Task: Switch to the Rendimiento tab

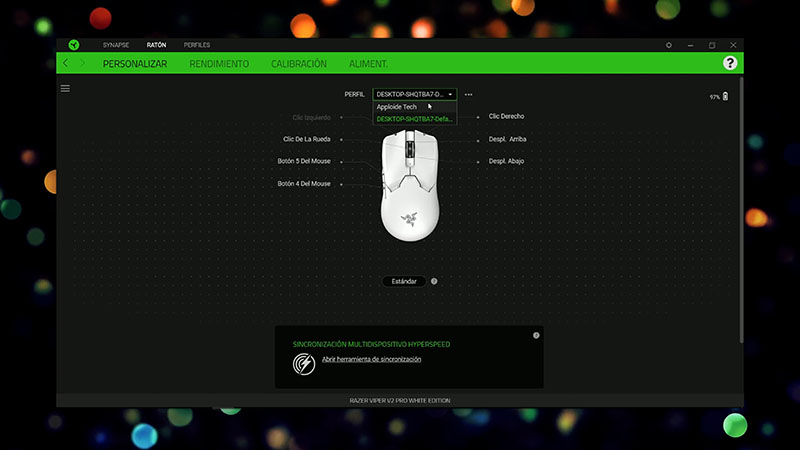Action: coord(219,64)
